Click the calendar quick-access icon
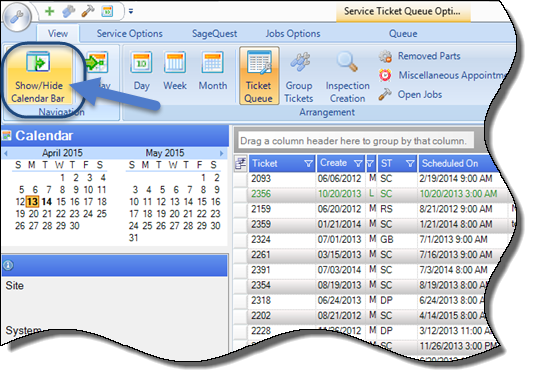 (107, 11)
